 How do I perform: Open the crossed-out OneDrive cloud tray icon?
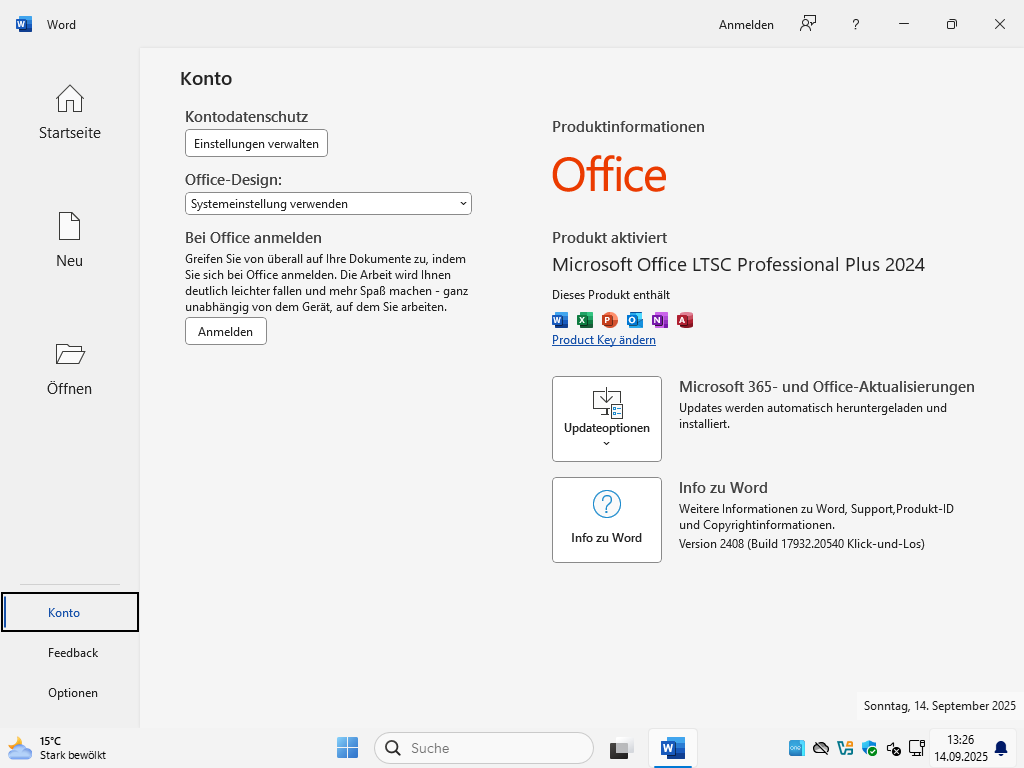click(821, 748)
